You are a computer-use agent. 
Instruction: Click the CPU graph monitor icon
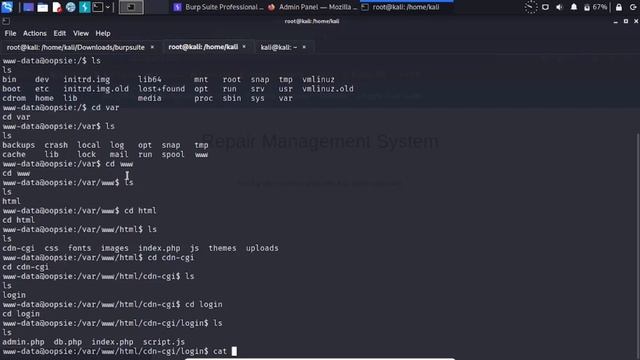click(531, 7)
